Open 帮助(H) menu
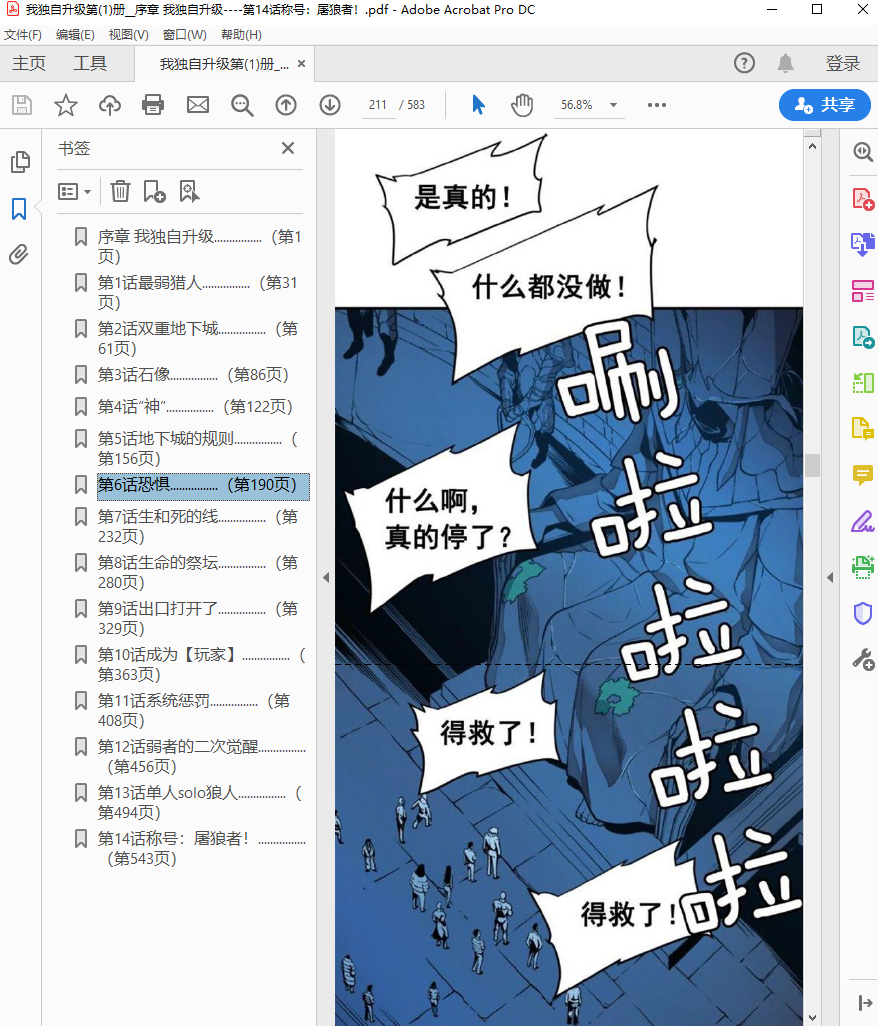The width and height of the screenshot is (878, 1026). [x=241, y=35]
